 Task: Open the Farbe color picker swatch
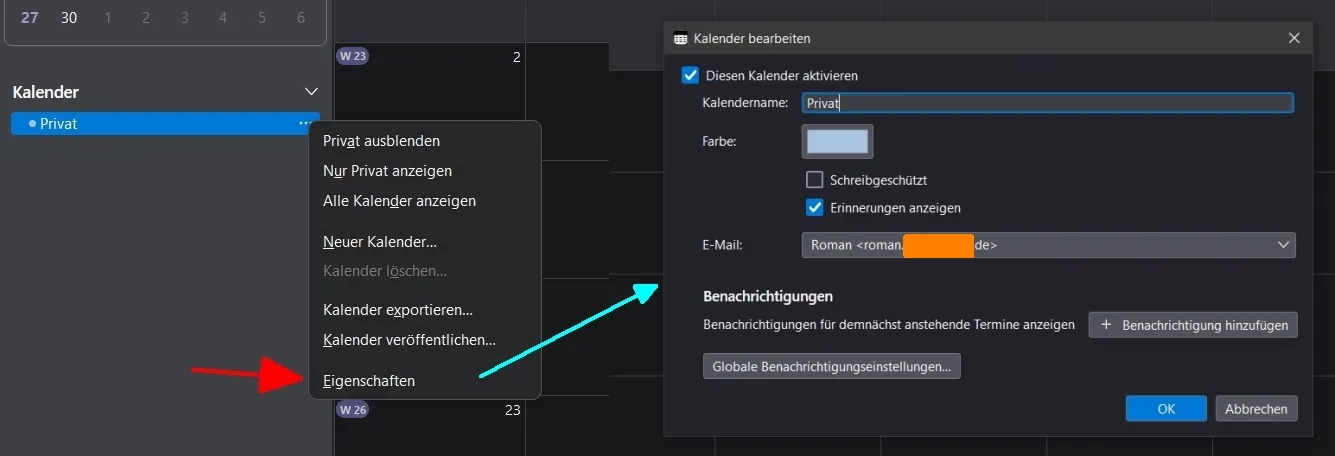838,142
